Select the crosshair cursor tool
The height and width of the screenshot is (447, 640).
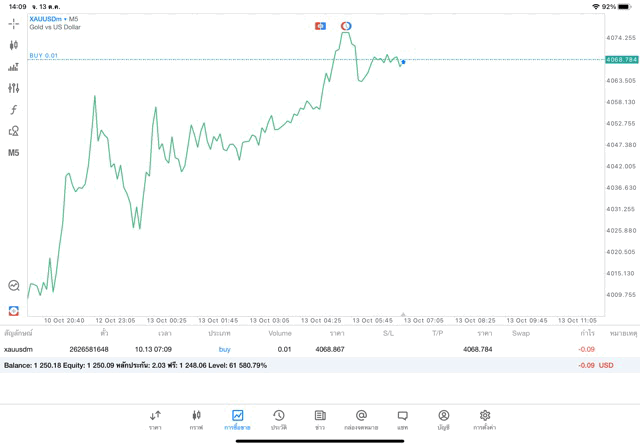coord(13,24)
